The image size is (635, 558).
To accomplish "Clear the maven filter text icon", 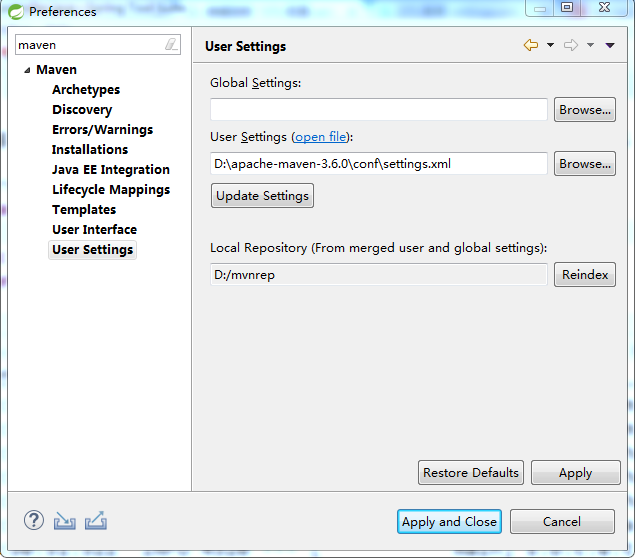I will coord(171,45).
